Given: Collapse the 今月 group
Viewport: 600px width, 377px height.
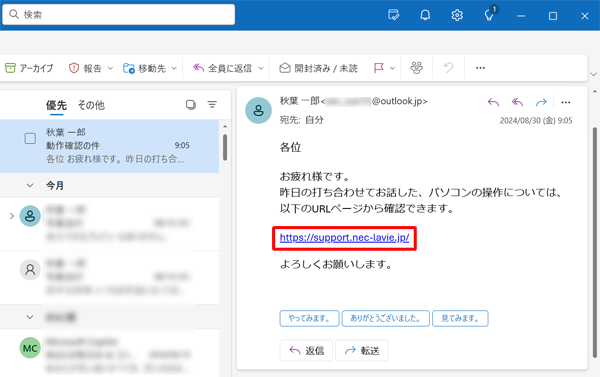Looking at the screenshot, I should coord(30,186).
